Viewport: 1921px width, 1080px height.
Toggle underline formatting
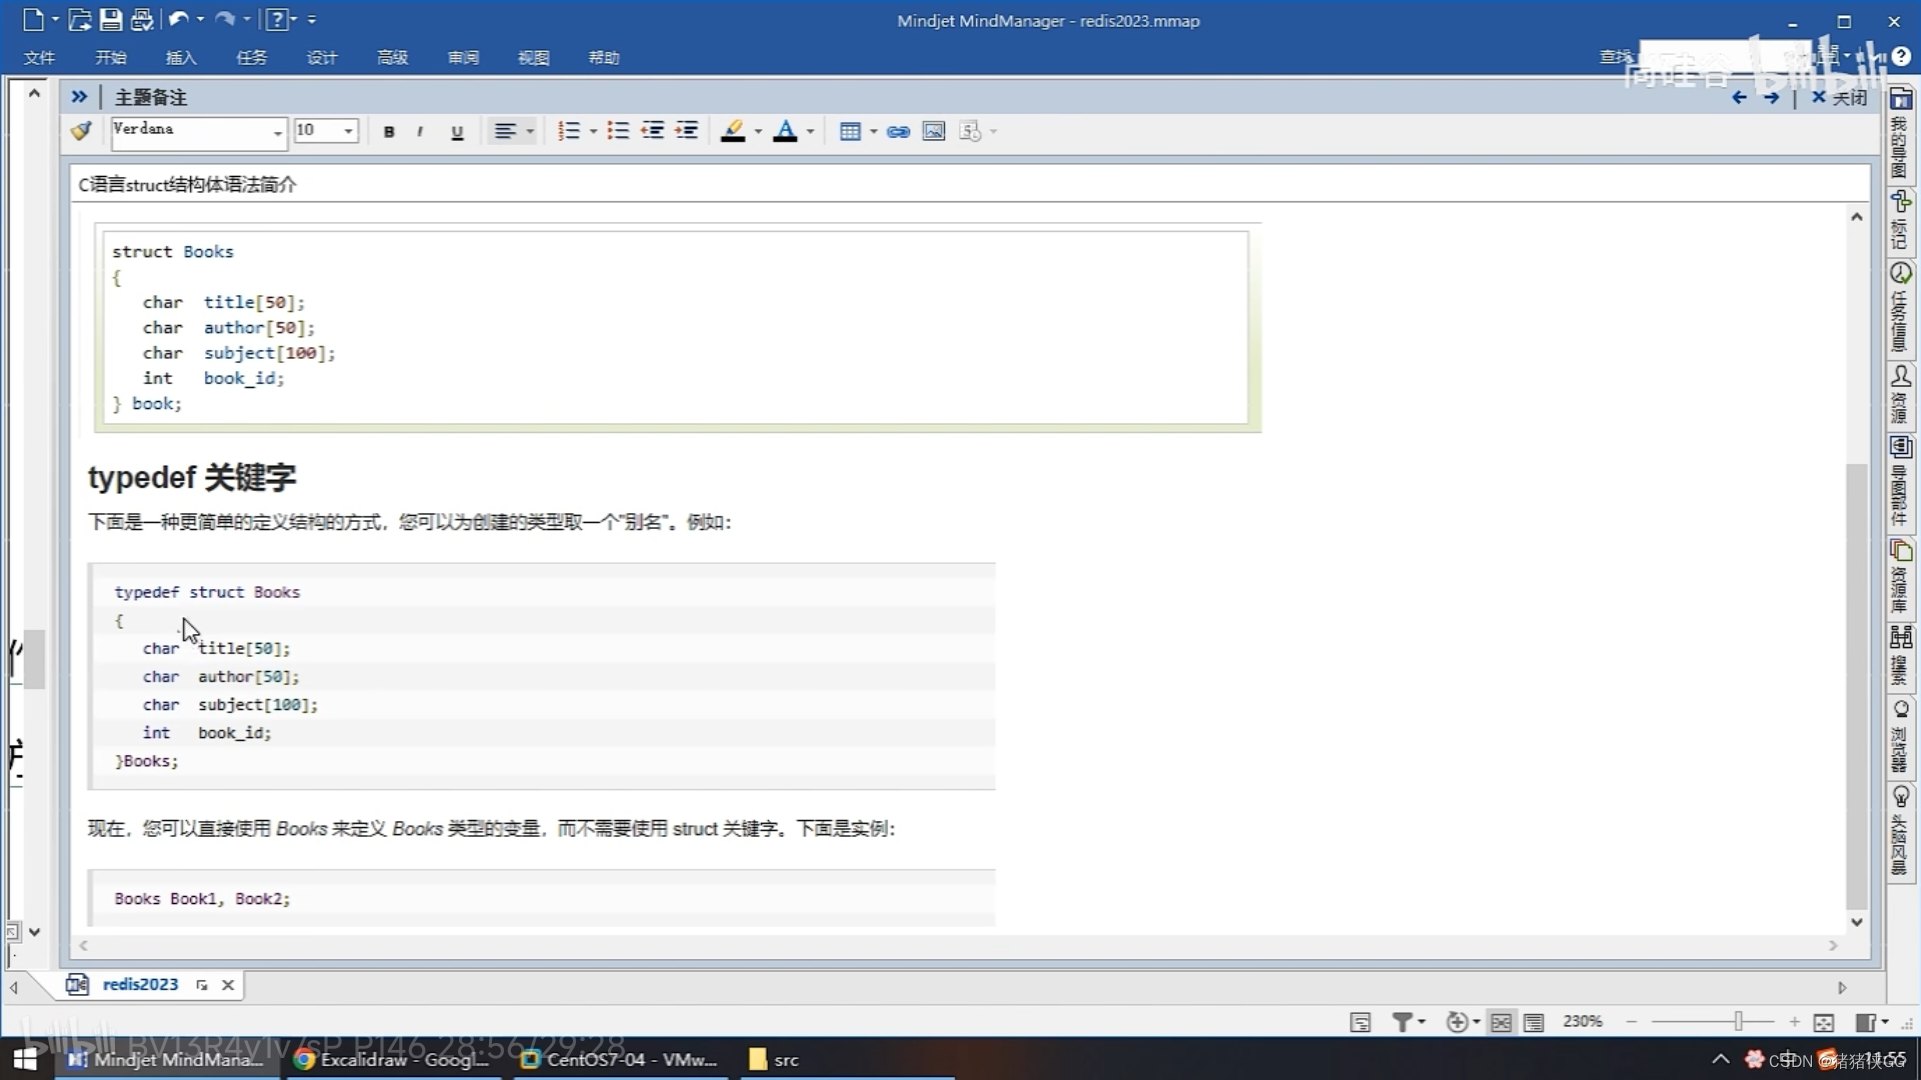point(457,131)
